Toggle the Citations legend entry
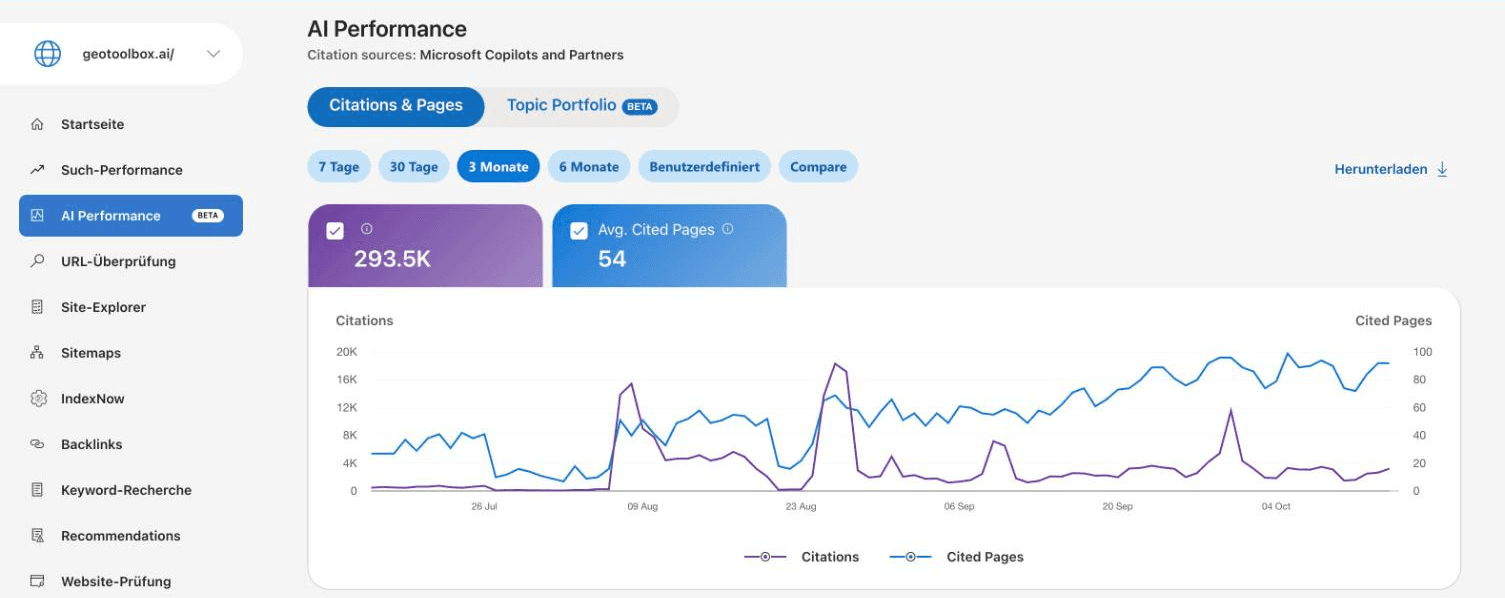Viewport: 1505px width, 598px height. pyautogui.click(x=802, y=557)
